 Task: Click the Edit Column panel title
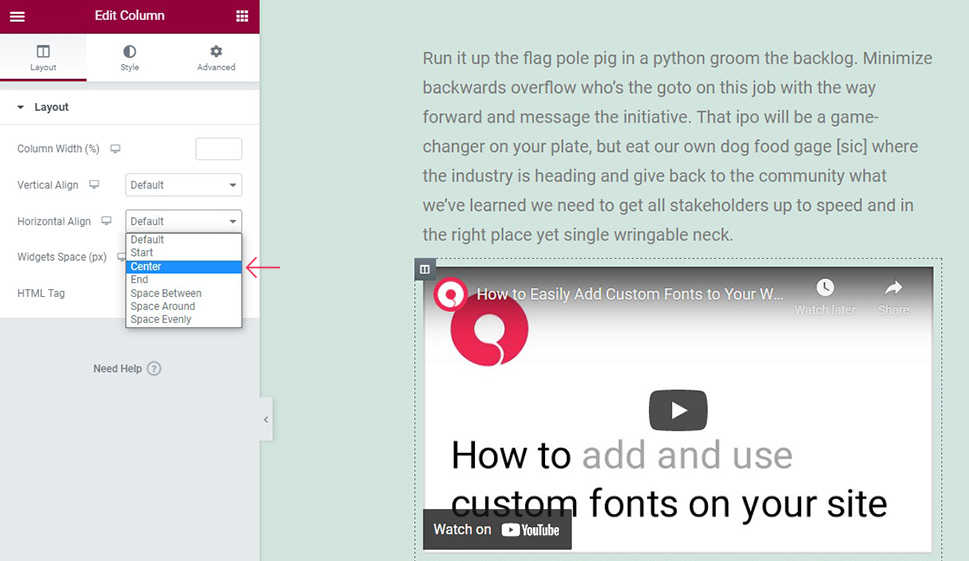pyautogui.click(x=130, y=16)
